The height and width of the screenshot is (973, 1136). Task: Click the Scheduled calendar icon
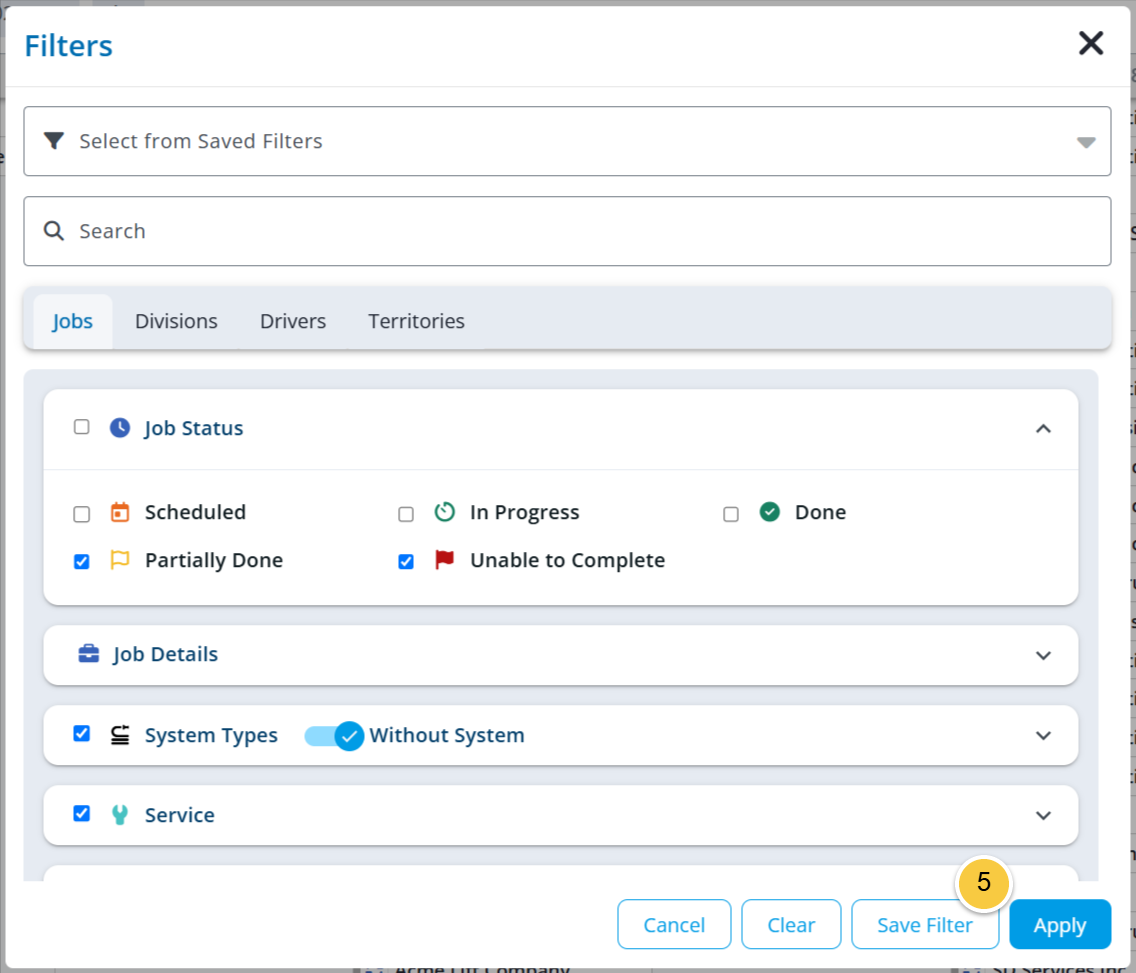[x=120, y=512]
